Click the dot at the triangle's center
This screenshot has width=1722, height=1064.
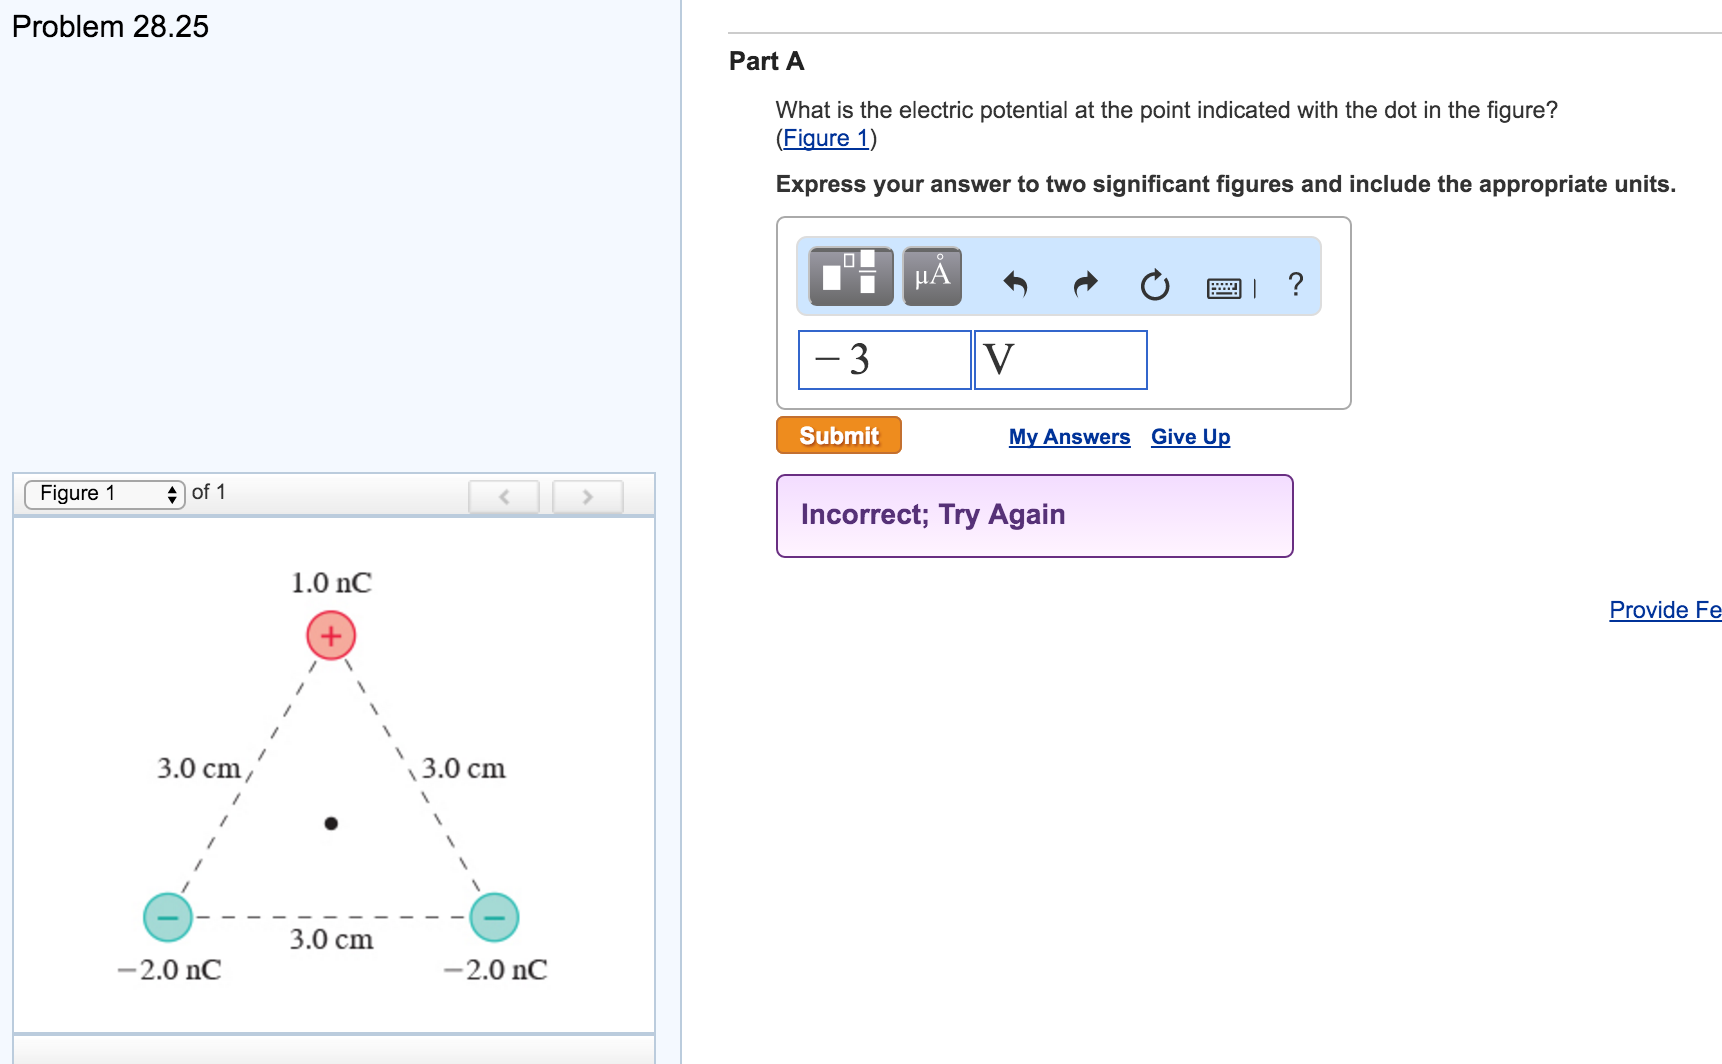point(330,823)
